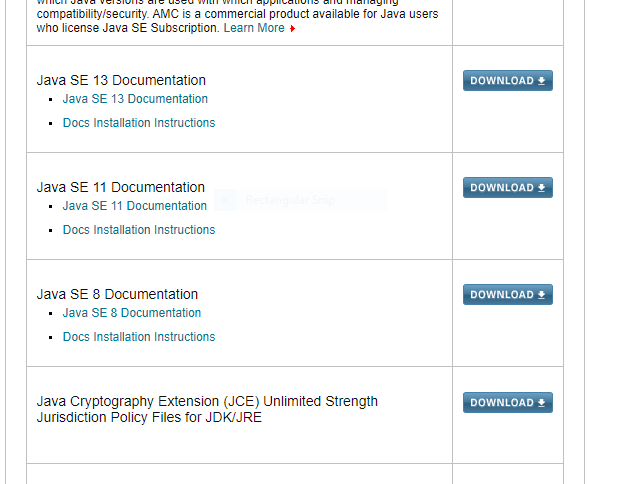Open the Java SE 13 Documentation bullet link
This screenshot has width=634, height=484.
(x=135, y=99)
